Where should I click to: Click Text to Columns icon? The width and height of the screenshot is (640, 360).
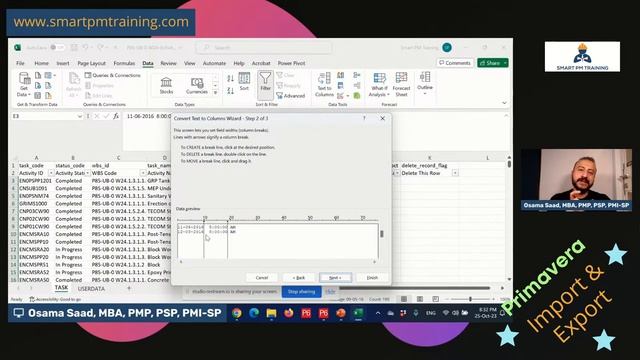tap(324, 84)
